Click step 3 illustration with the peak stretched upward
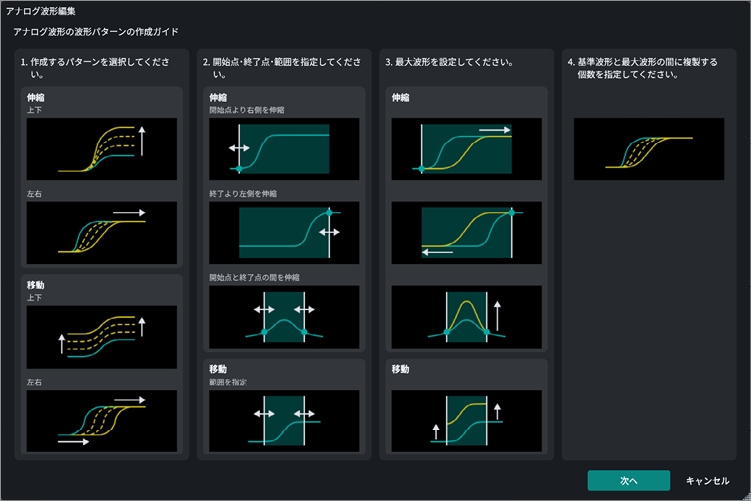 point(467,317)
